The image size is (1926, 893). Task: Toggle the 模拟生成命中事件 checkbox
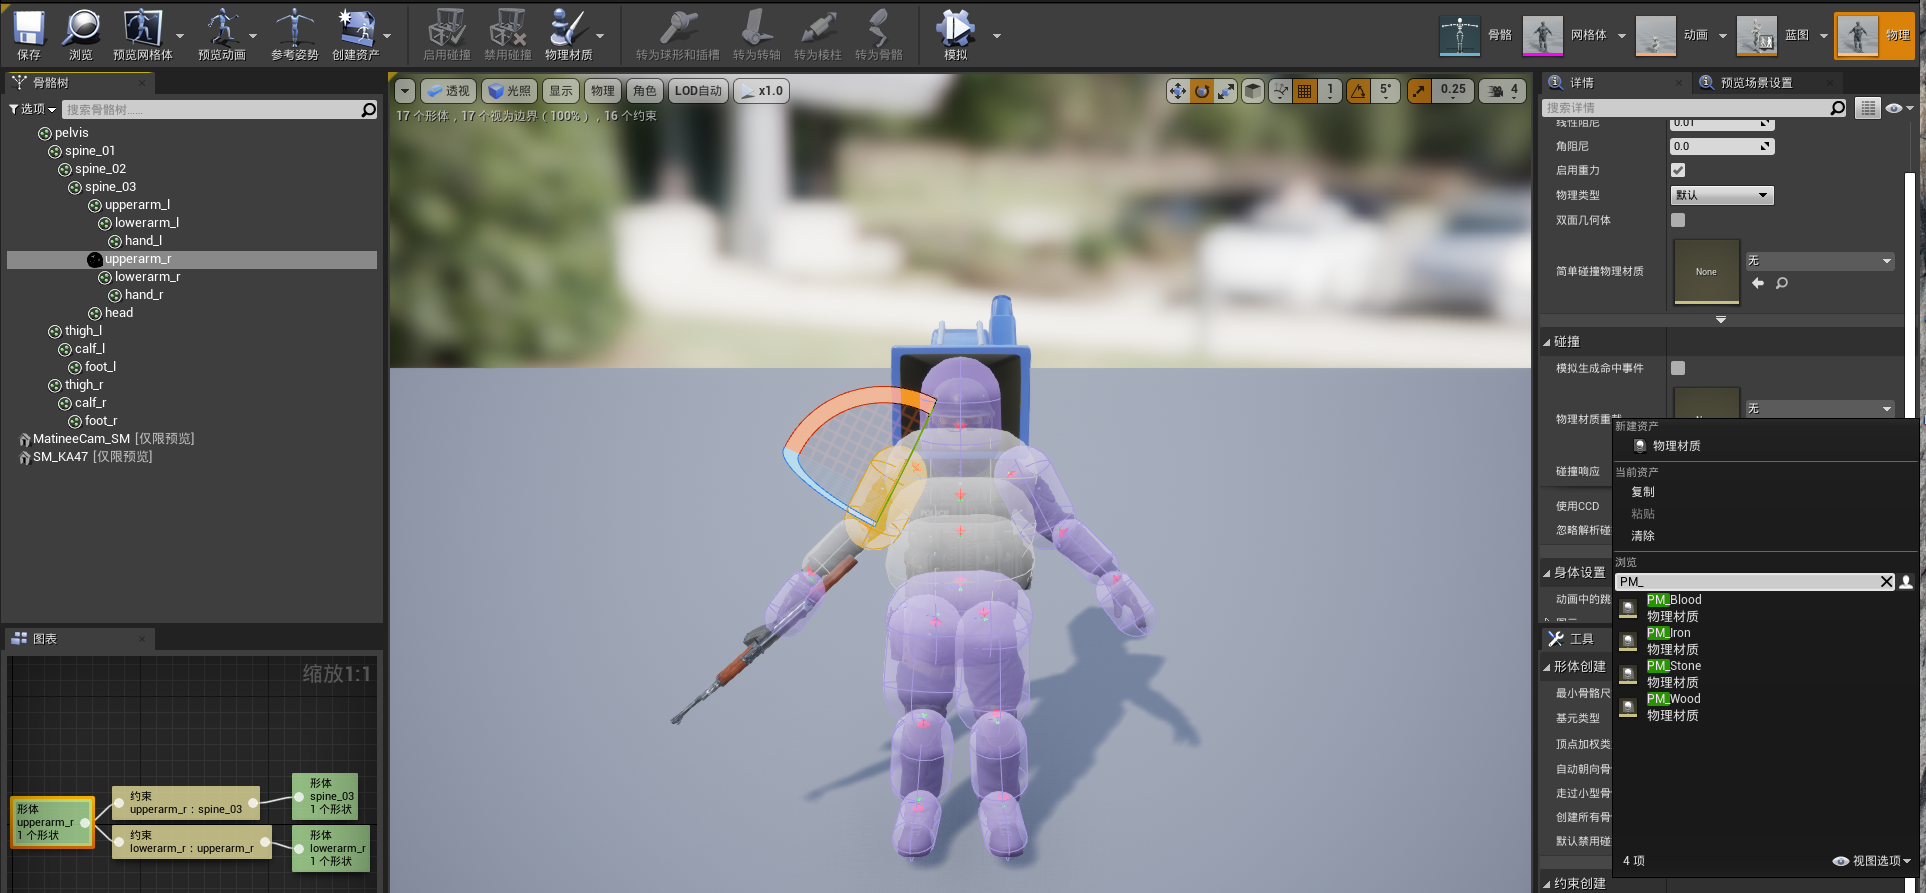click(1678, 368)
